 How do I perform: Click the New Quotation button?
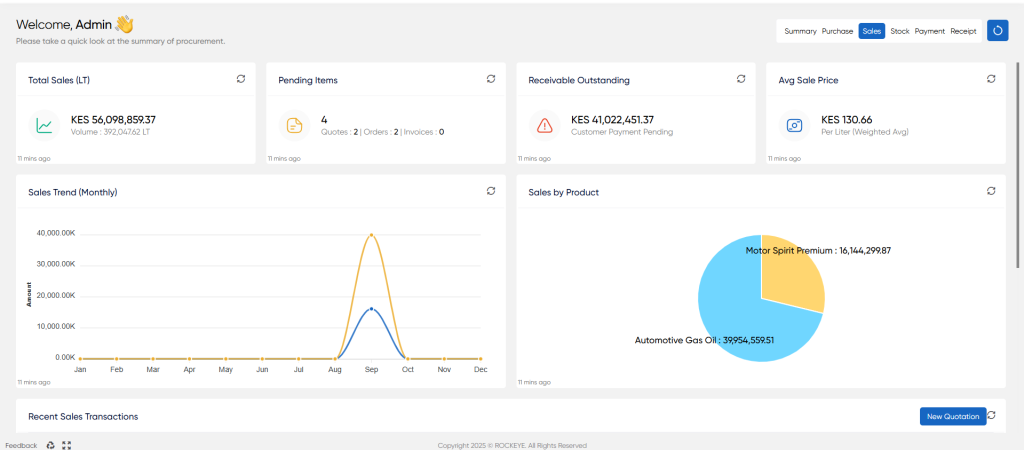(x=953, y=417)
